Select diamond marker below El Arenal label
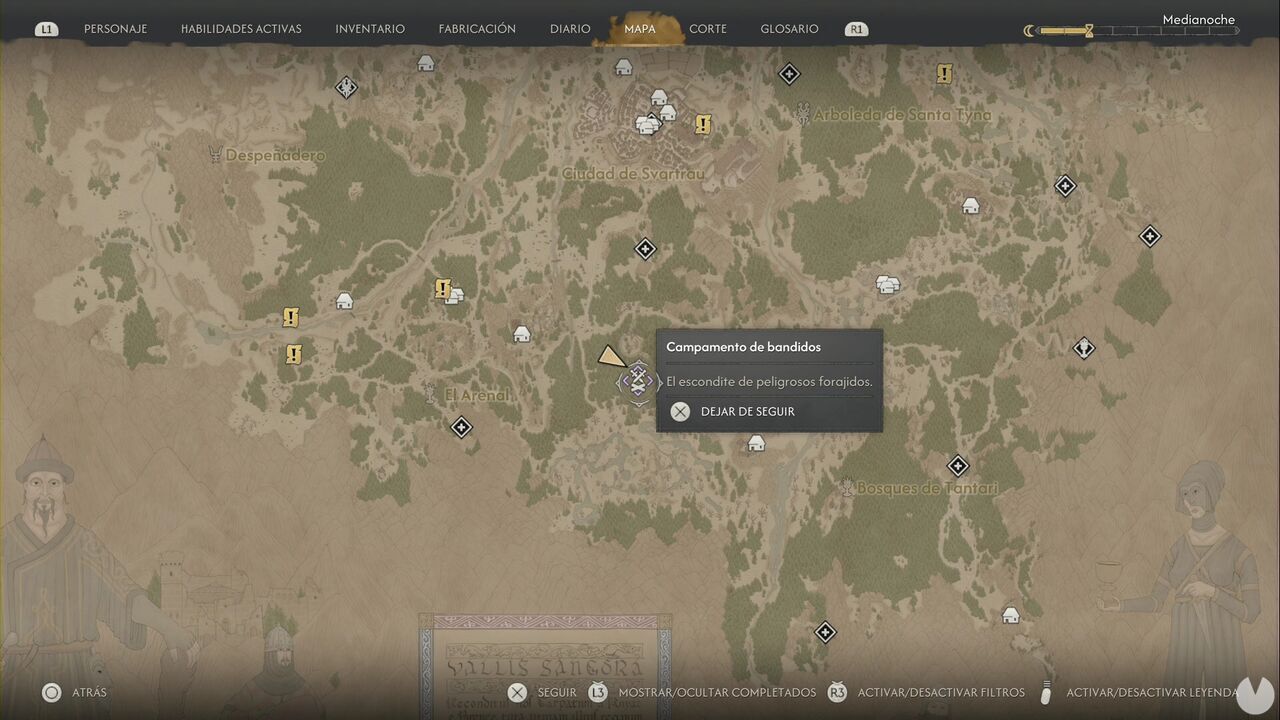Image resolution: width=1280 pixels, height=720 pixels. [460, 427]
